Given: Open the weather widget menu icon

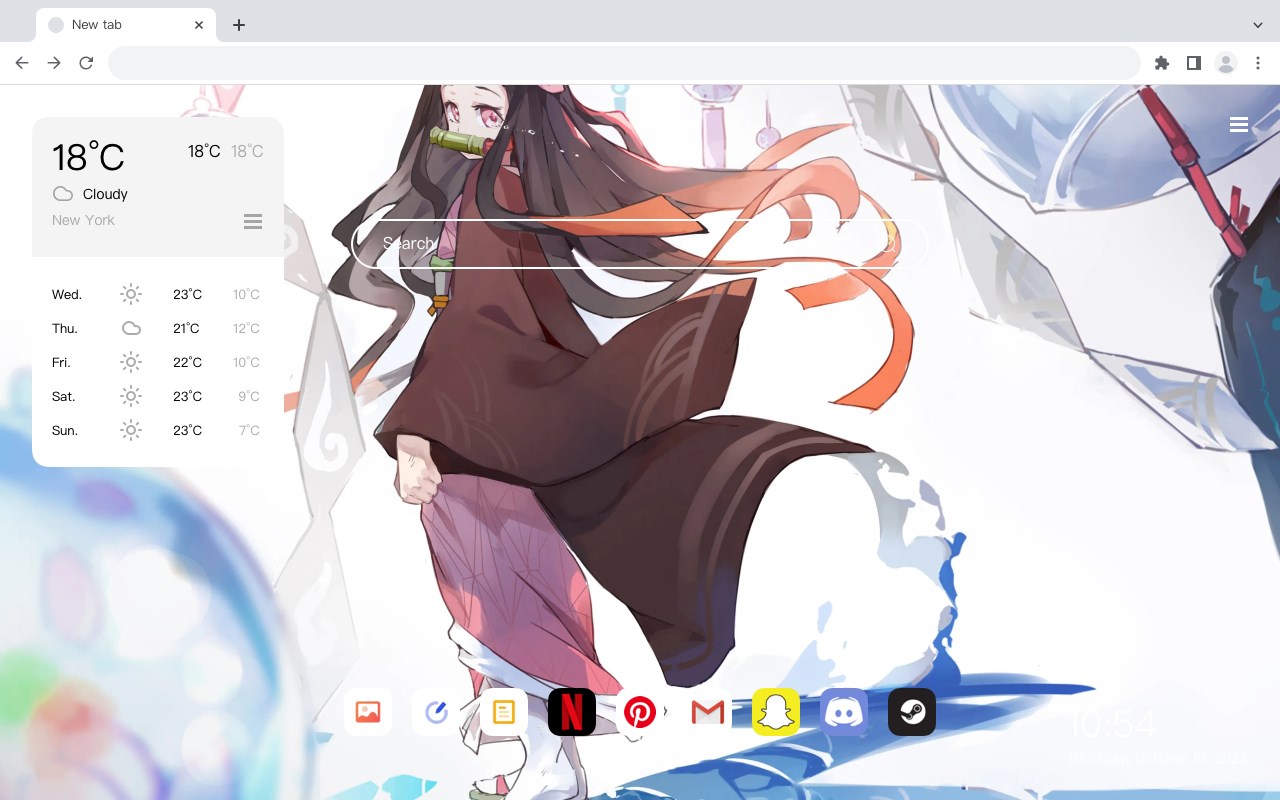Looking at the screenshot, I should [x=253, y=221].
